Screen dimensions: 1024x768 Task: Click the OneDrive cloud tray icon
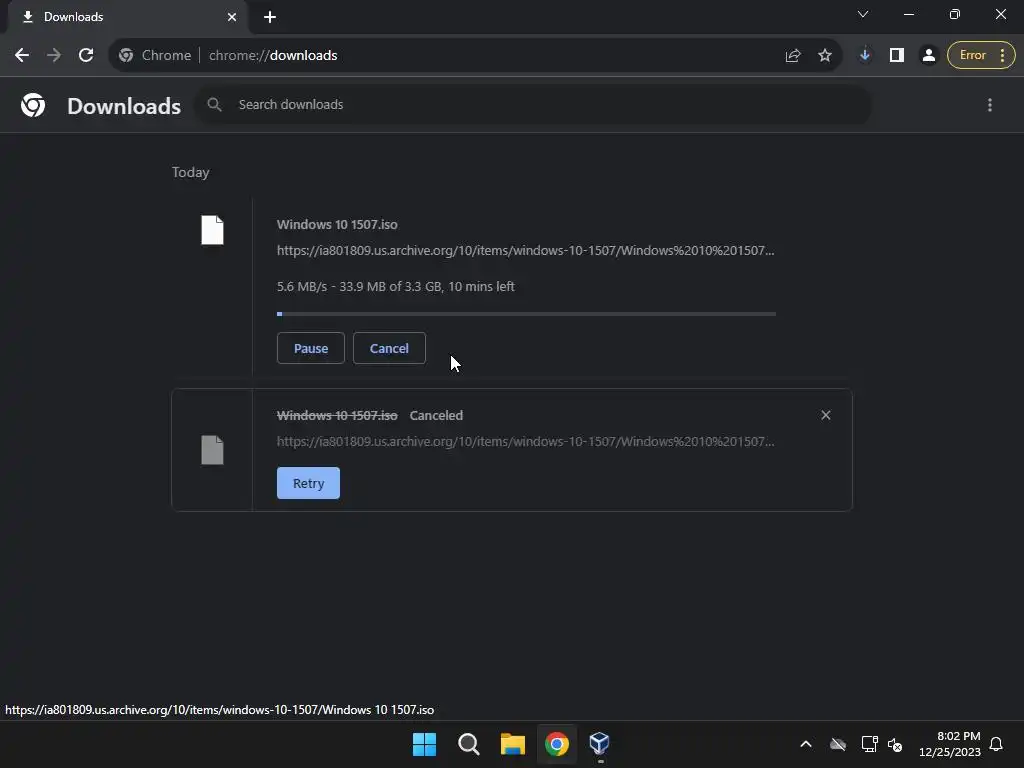click(838, 744)
